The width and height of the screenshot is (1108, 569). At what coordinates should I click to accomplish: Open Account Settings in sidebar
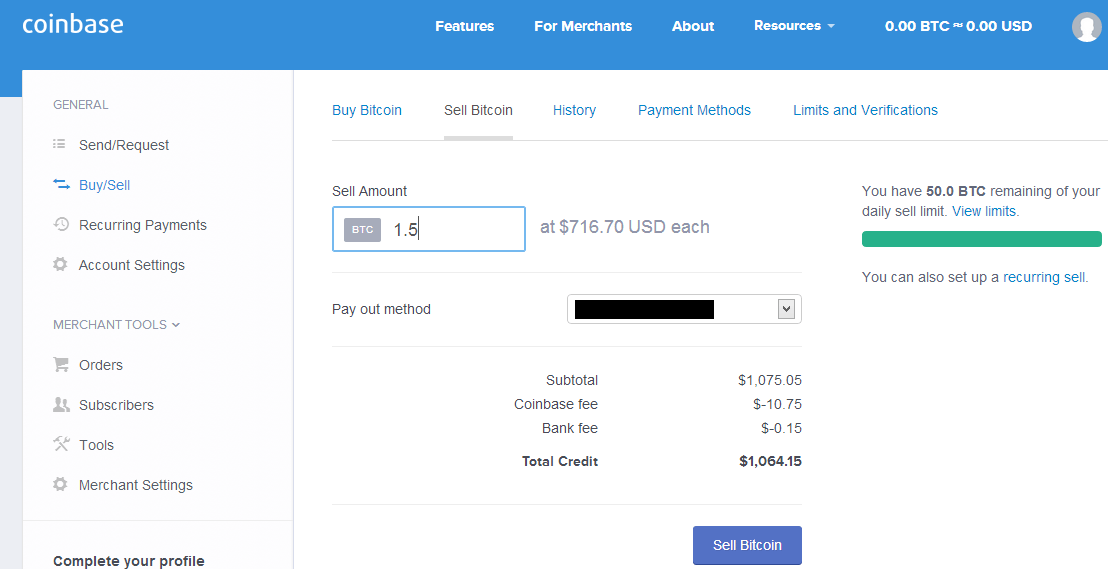coord(131,265)
